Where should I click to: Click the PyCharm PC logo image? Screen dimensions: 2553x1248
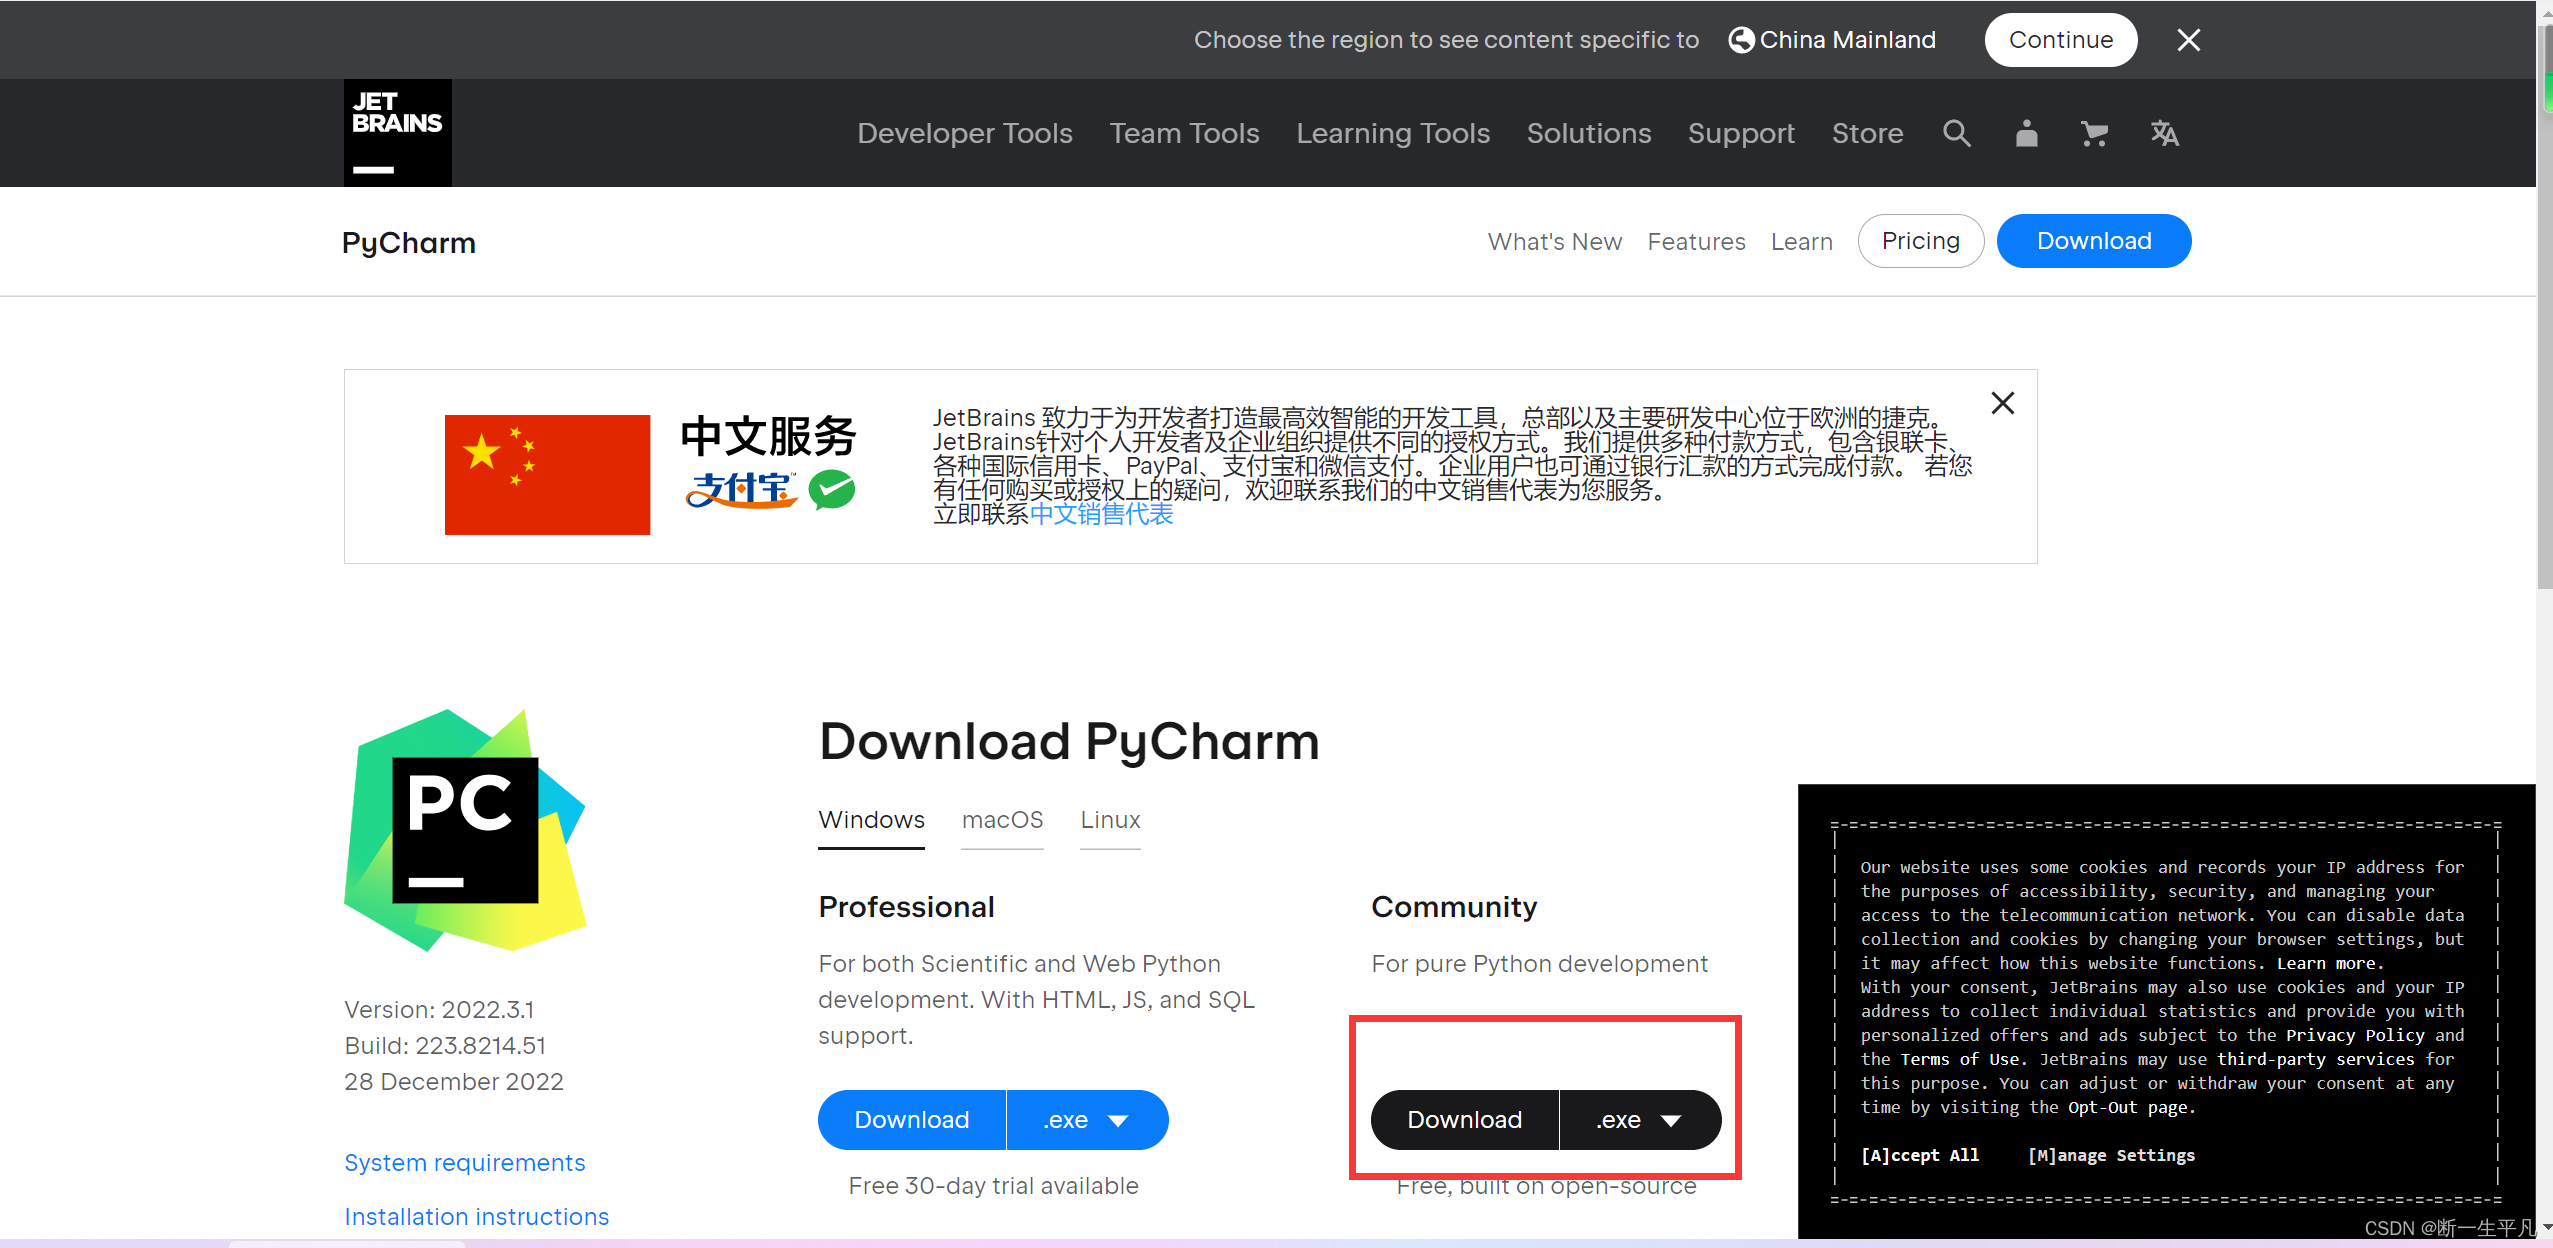coord(465,830)
